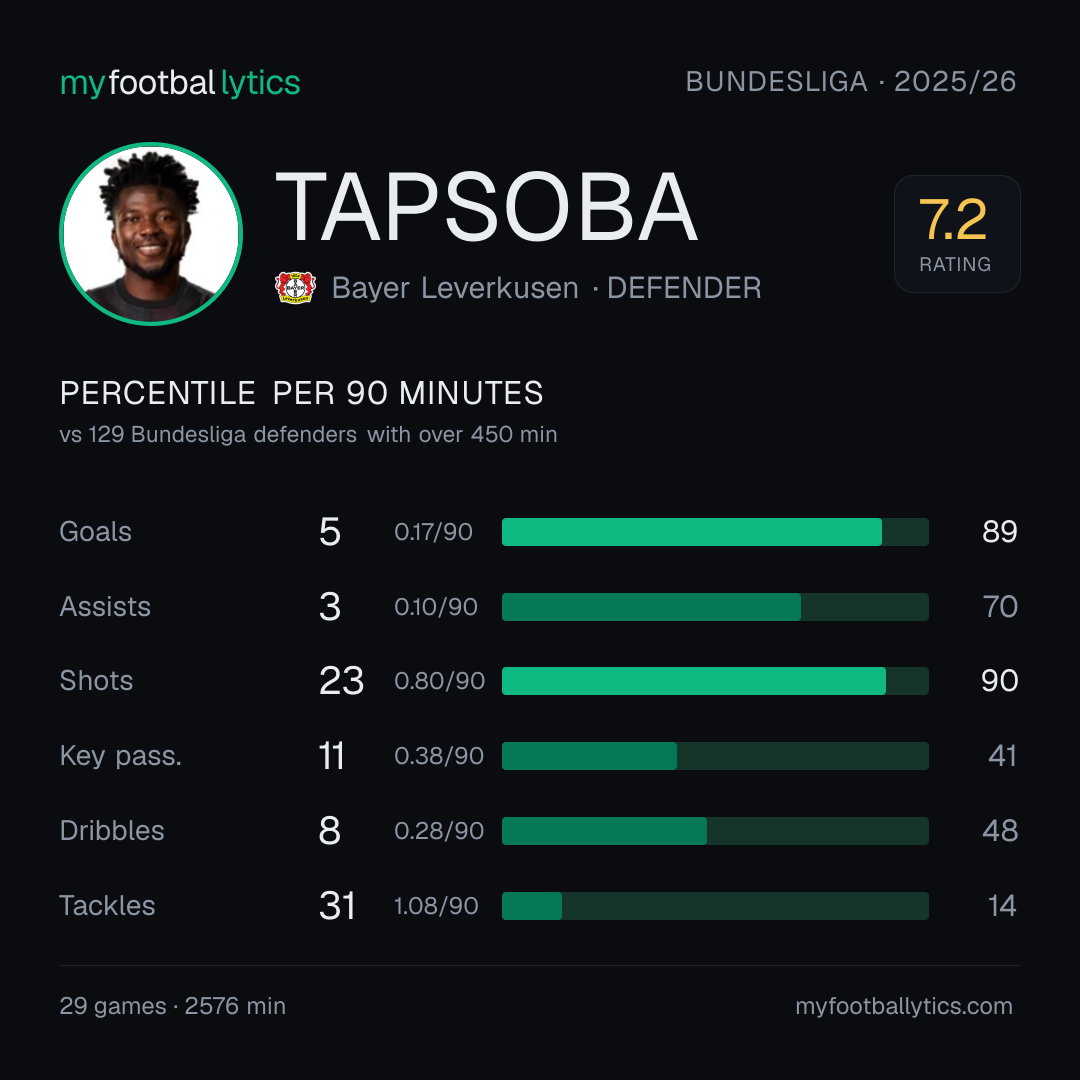This screenshot has height=1080, width=1080.
Task: Click the Goals percentile bar
Action: pyautogui.click(x=715, y=532)
